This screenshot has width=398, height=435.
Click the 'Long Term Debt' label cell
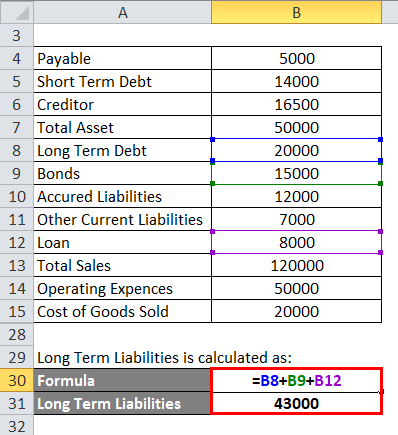[122, 150]
